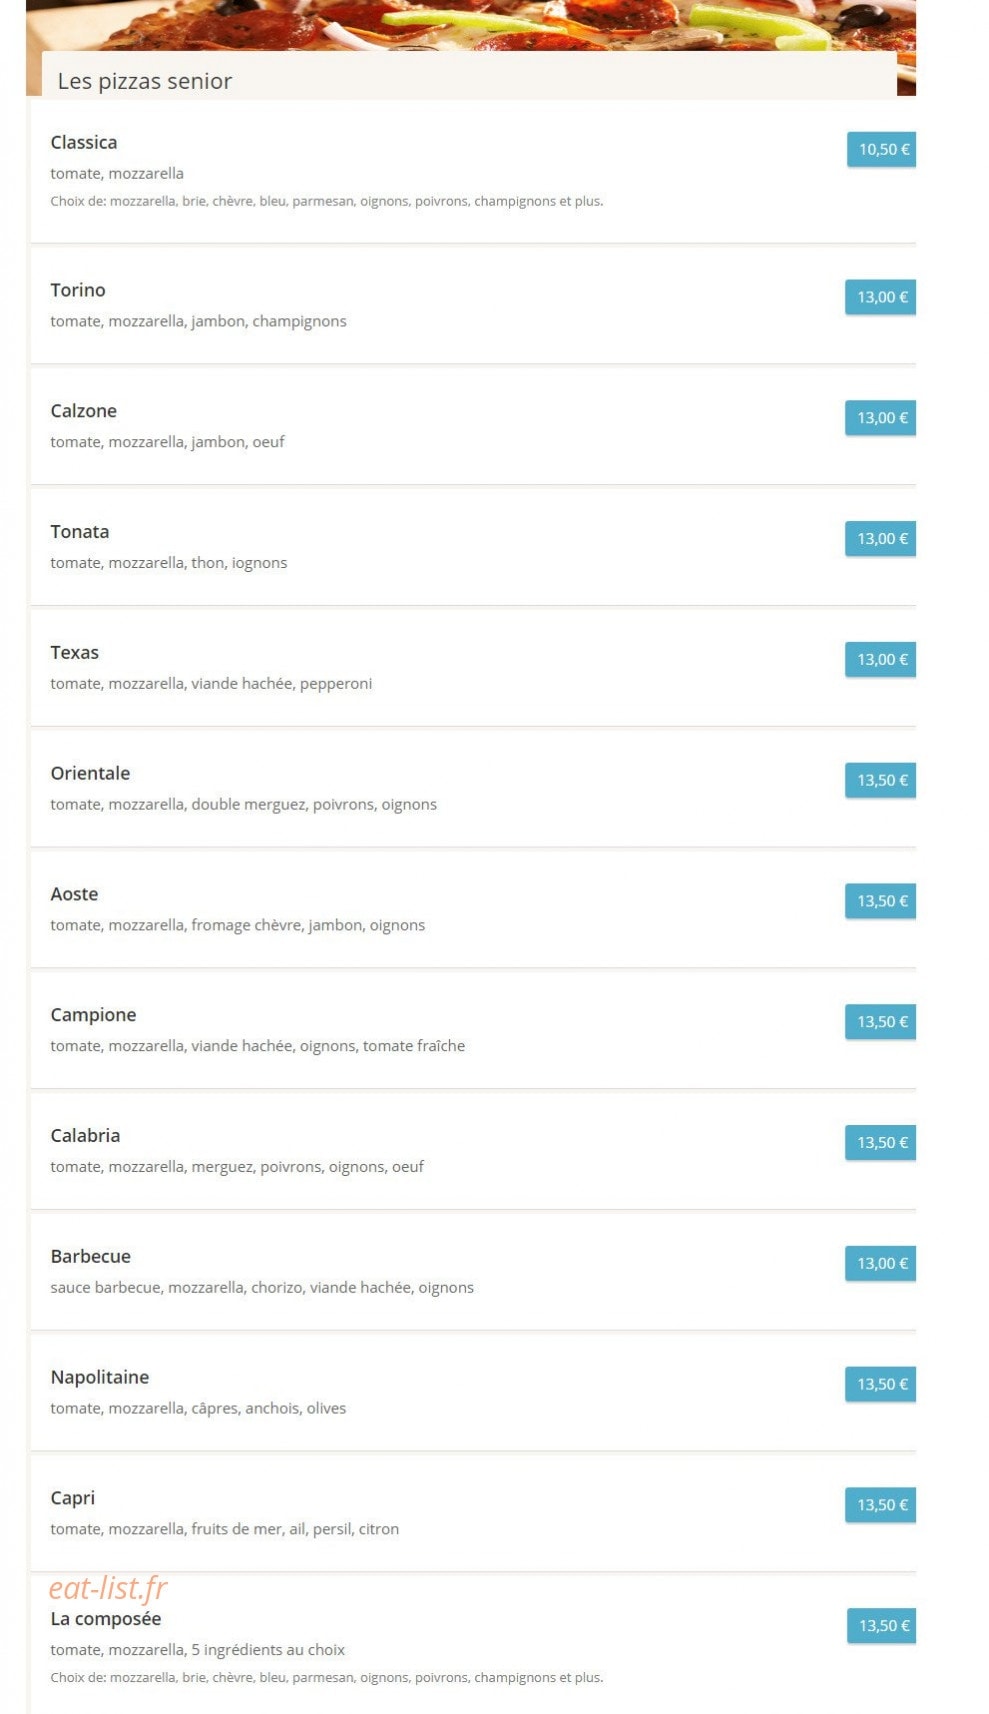Pick the Campione 13,50 € price button
Screen dimensions: 989x1714
tap(880, 1022)
